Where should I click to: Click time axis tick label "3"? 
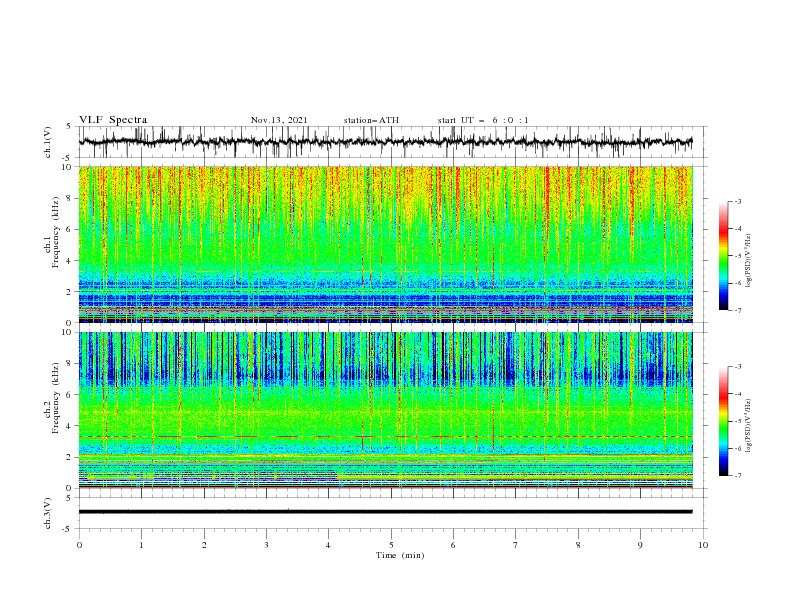tap(266, 545)
